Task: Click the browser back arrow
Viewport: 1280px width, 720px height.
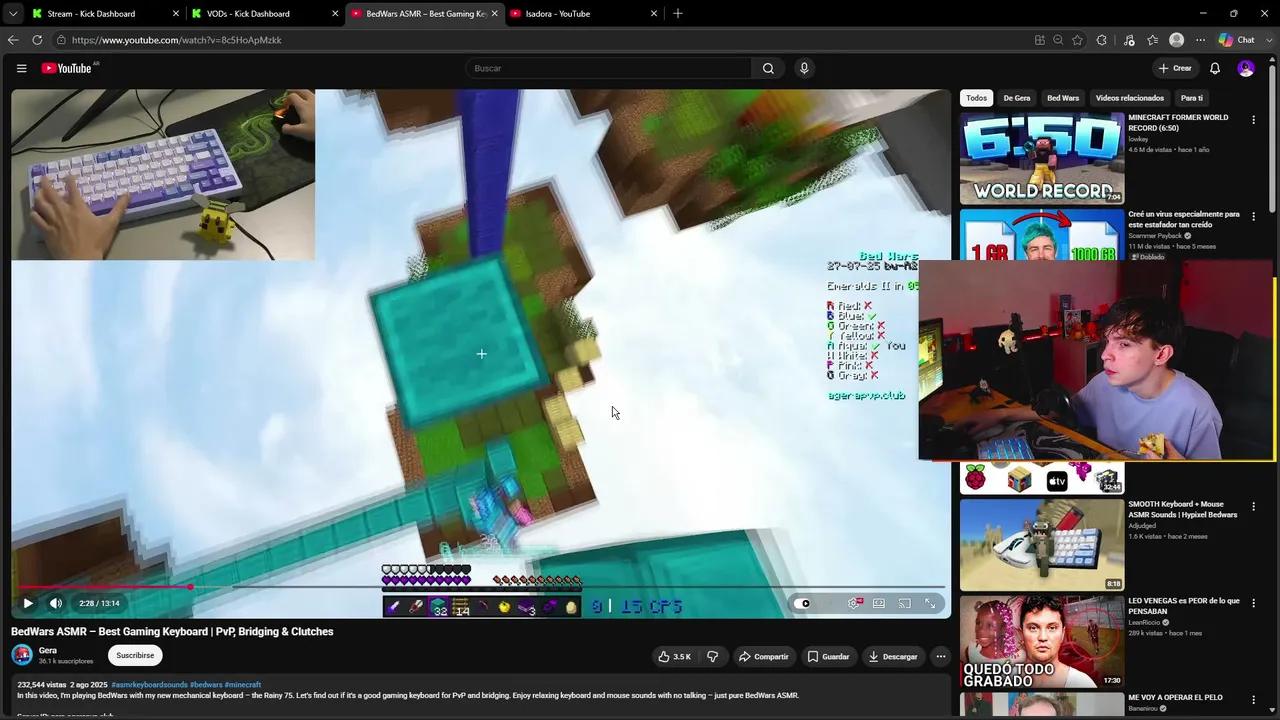Action: 13,40
